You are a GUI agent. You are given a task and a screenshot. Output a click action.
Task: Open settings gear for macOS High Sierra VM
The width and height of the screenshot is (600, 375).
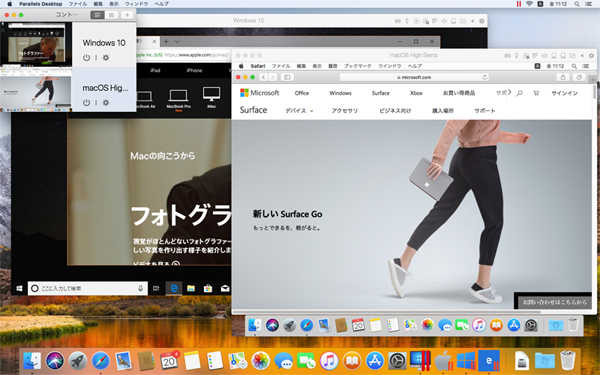coord(106,103)
